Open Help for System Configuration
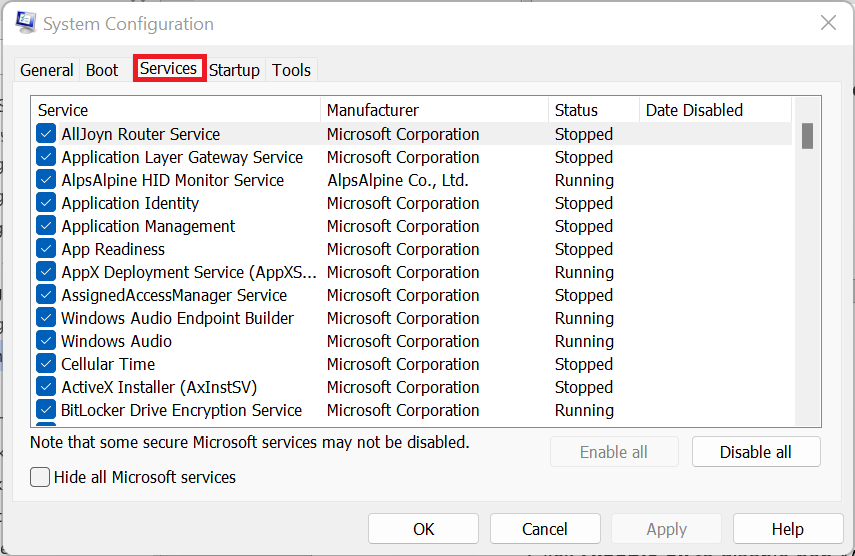 (788, 529)
